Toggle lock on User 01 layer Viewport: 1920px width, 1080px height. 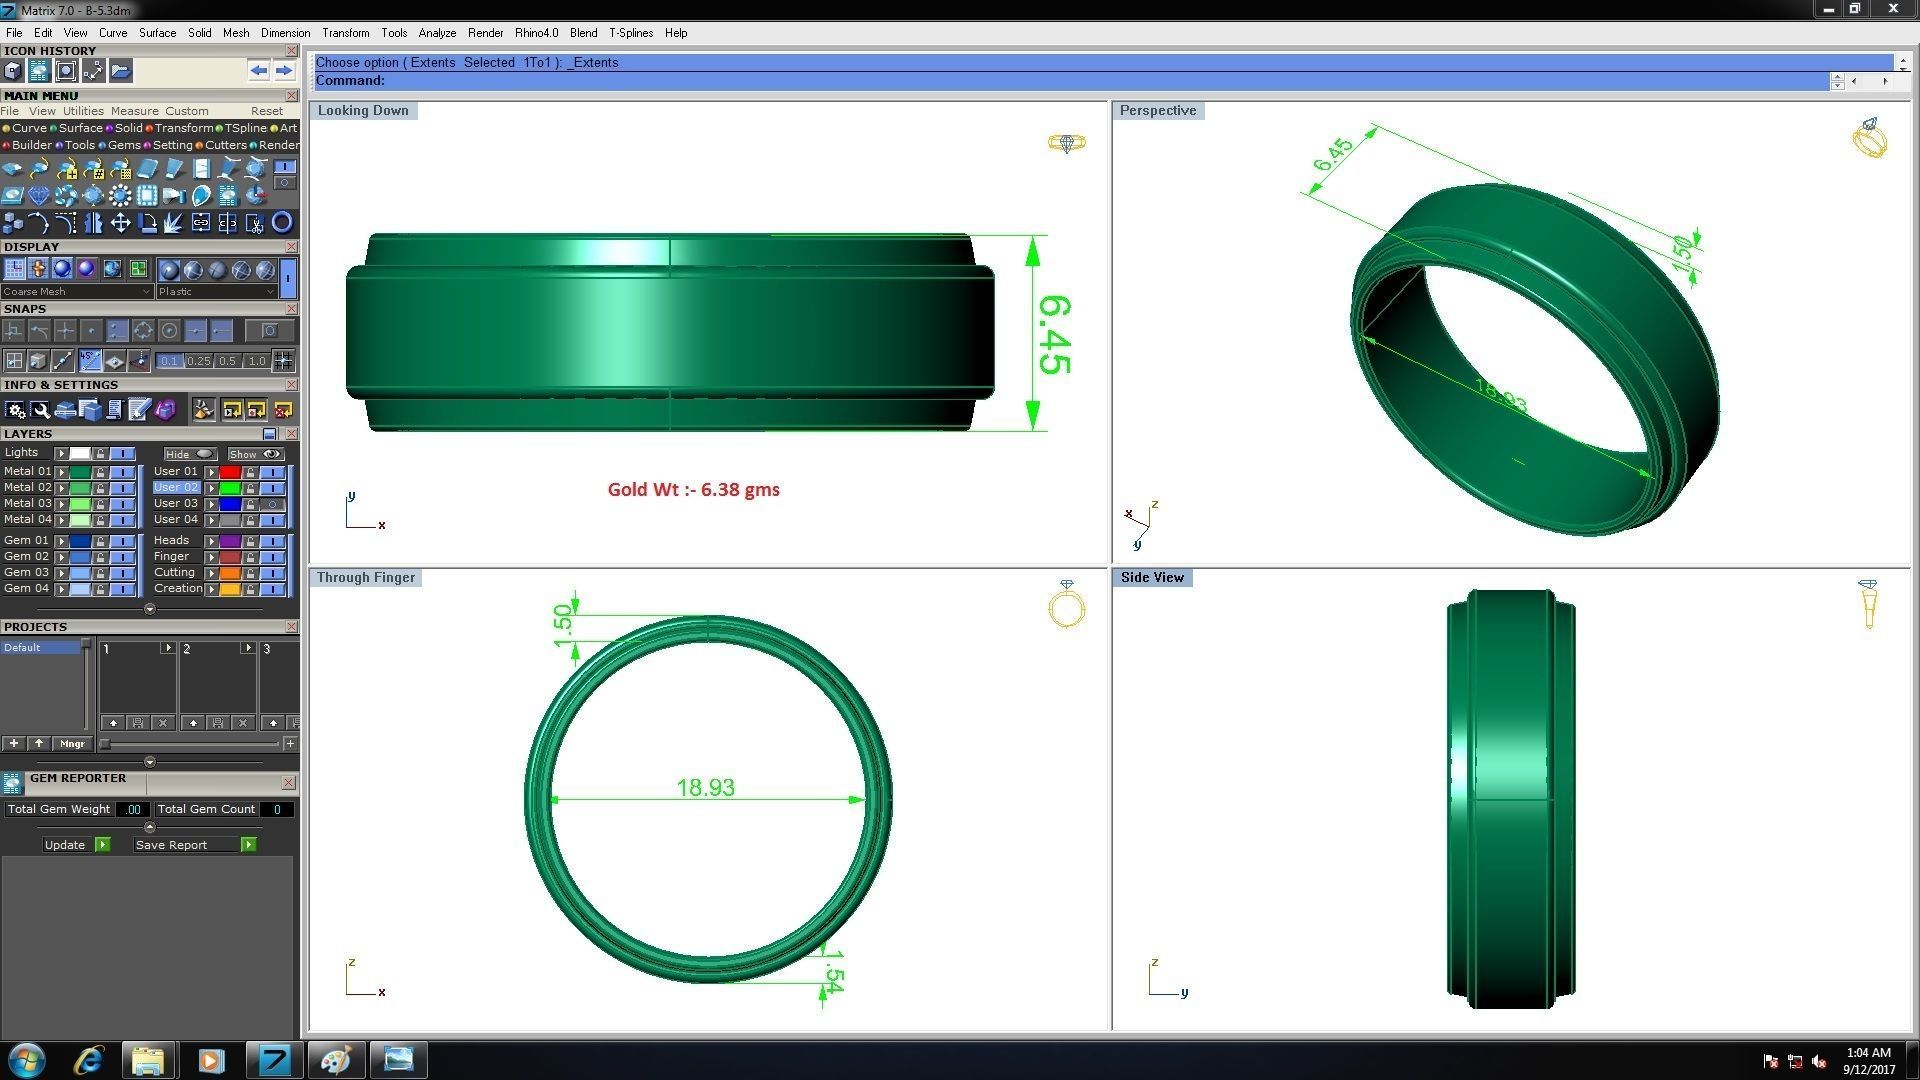pyautogui.click(x=250, y=472)
